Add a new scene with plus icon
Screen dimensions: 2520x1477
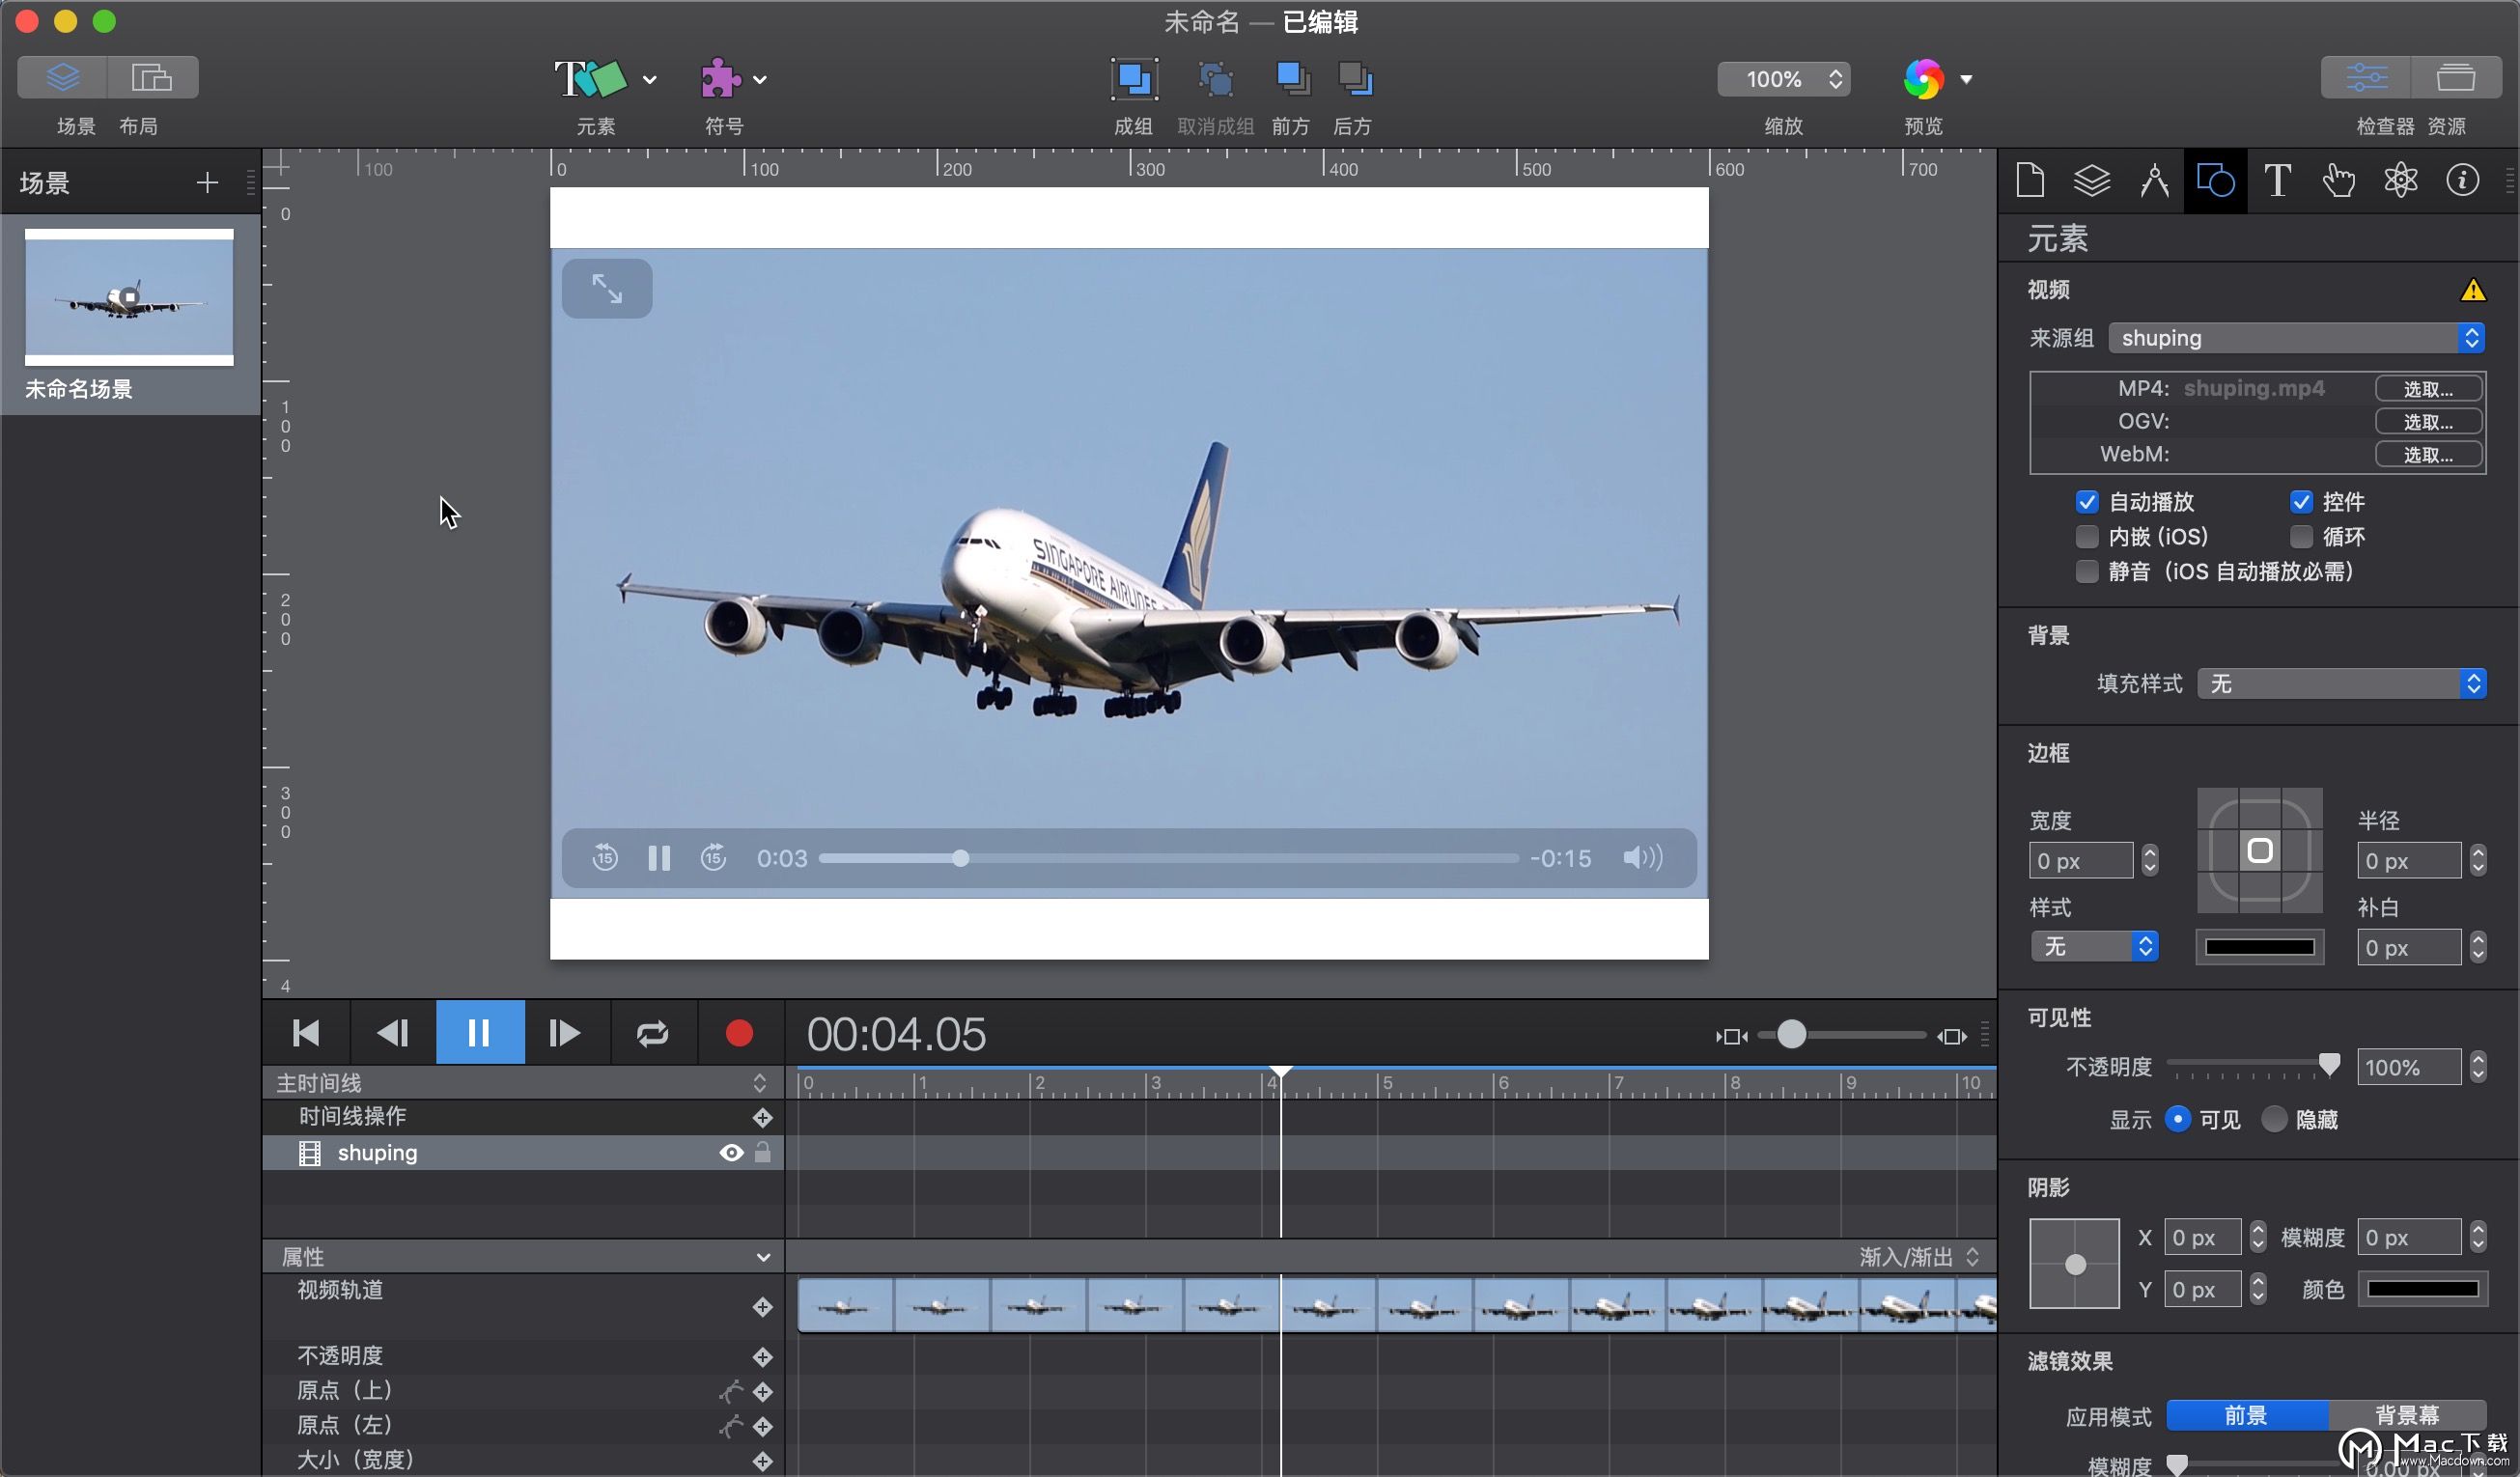click(207, 182)
